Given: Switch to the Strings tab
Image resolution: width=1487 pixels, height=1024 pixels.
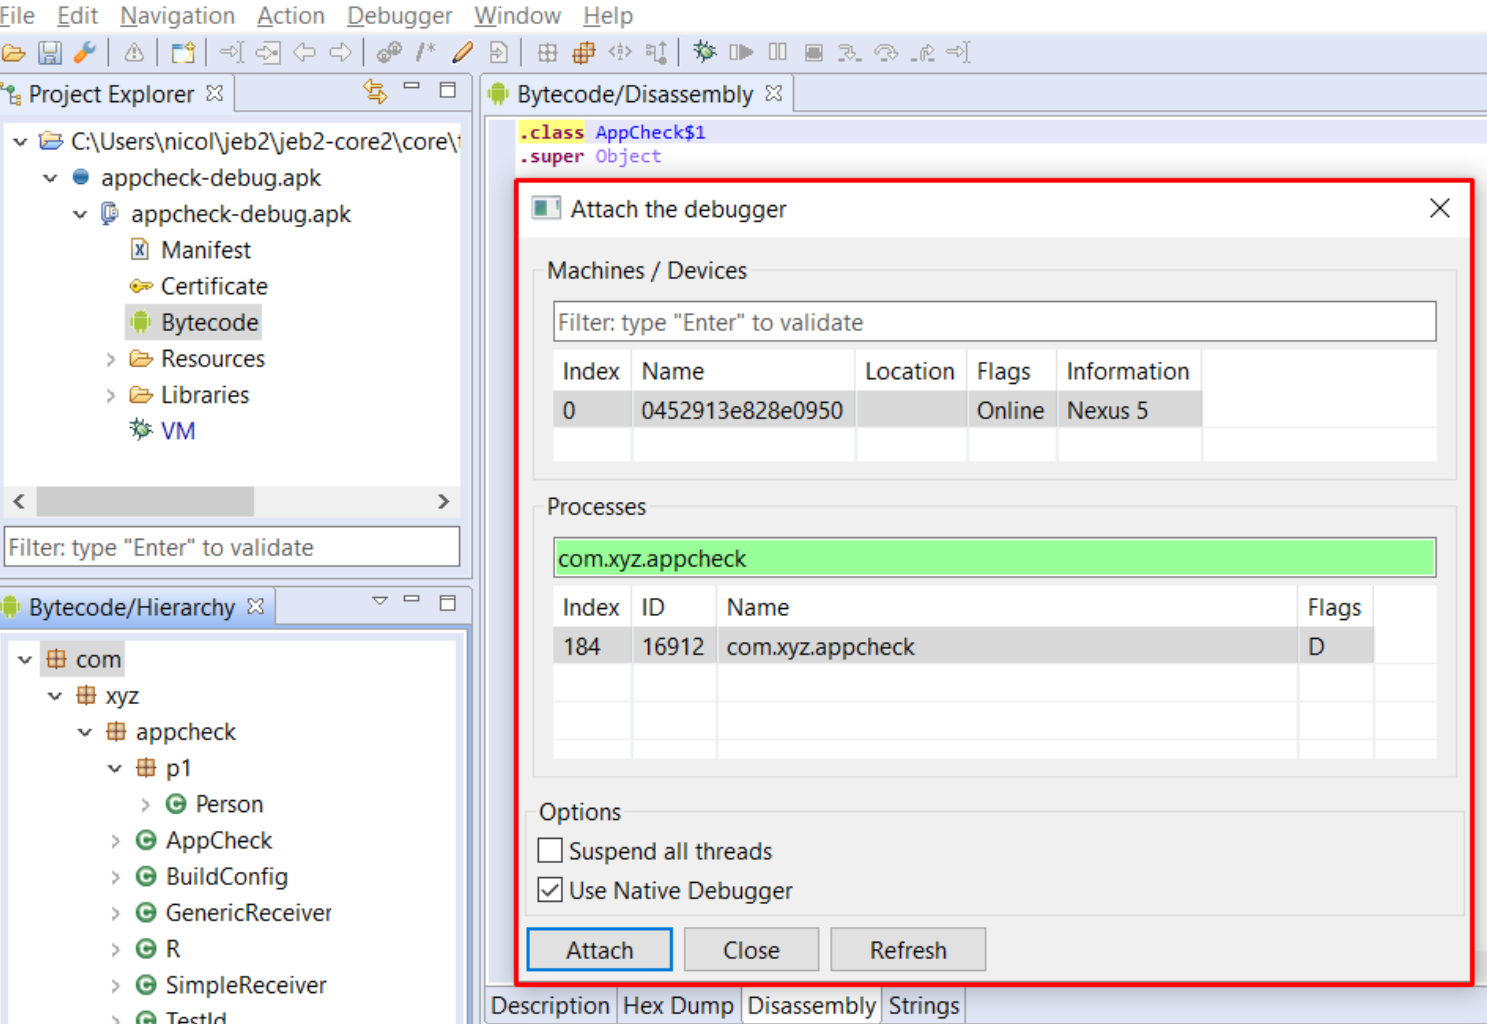Looking at the screenshot, I should point(924,1005).
